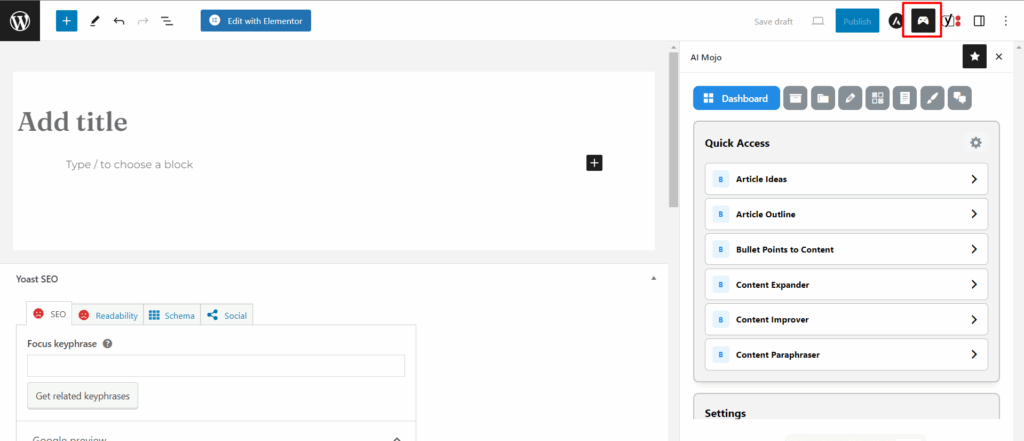Viewport: 1024px width, 441px height.
Task: Switch to the Schema tab
Action: [172, 315]
